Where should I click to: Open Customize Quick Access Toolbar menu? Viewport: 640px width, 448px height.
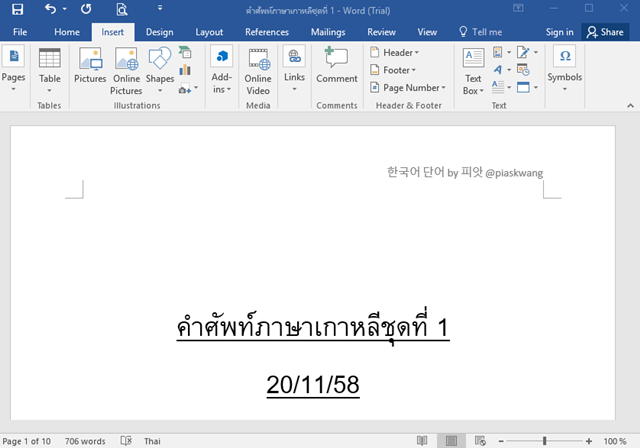click(160, 8)
